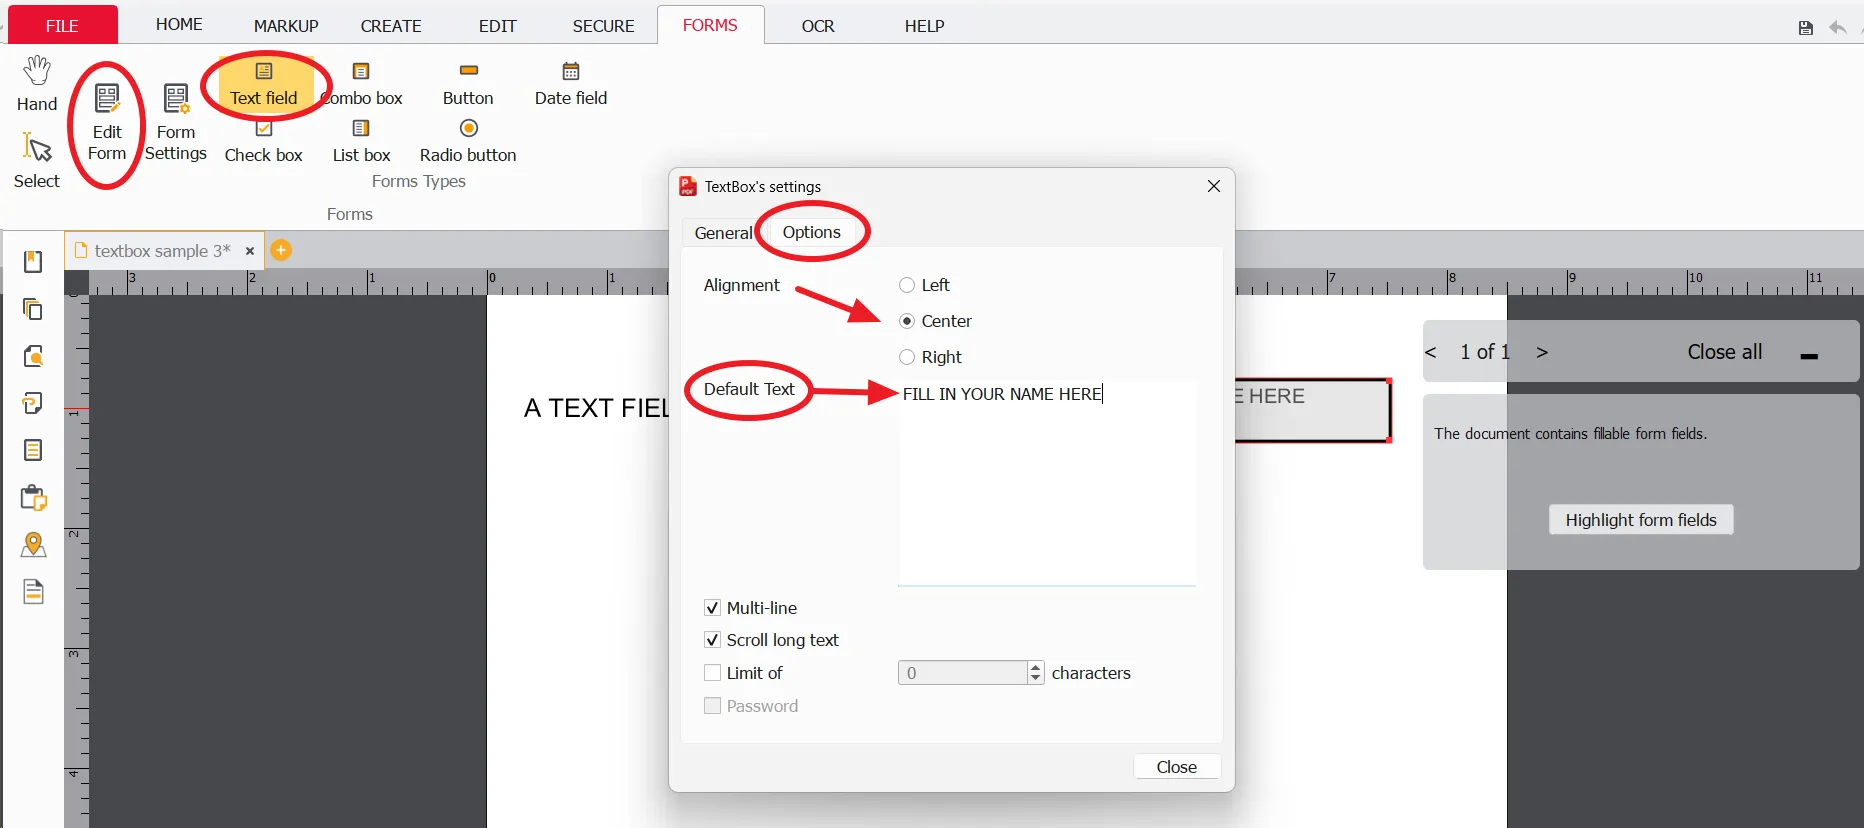Insert a Button form field
Viewport: 1864px width, 828px height.
coord(468,84)
